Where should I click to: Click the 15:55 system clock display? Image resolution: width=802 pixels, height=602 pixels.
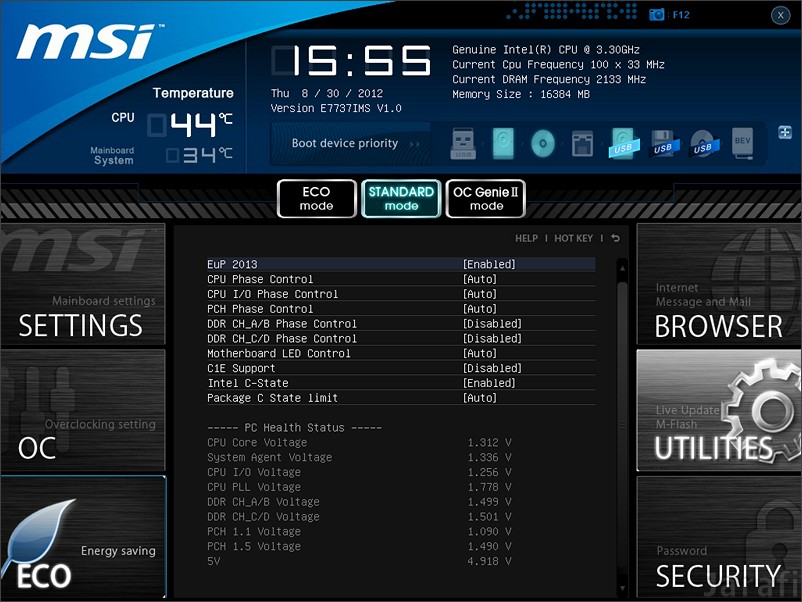coord(351,60)
